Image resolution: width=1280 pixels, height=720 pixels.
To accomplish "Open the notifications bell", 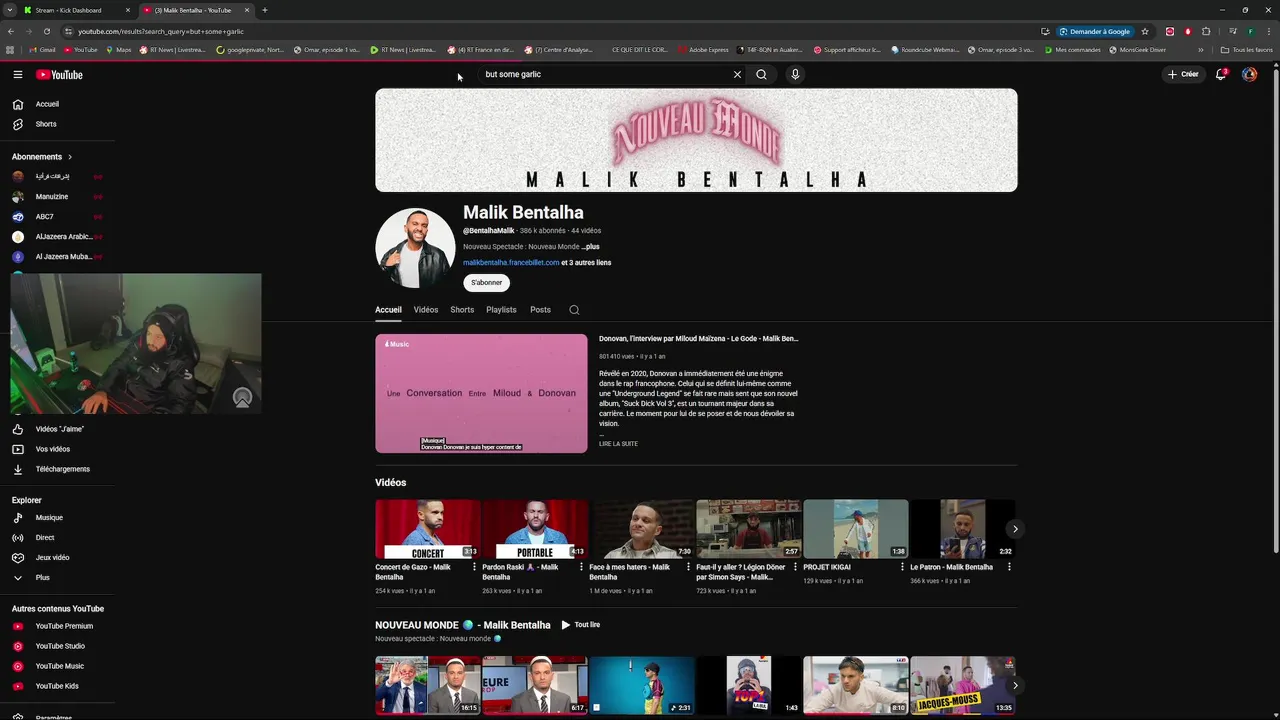I will coord(1220,74).
